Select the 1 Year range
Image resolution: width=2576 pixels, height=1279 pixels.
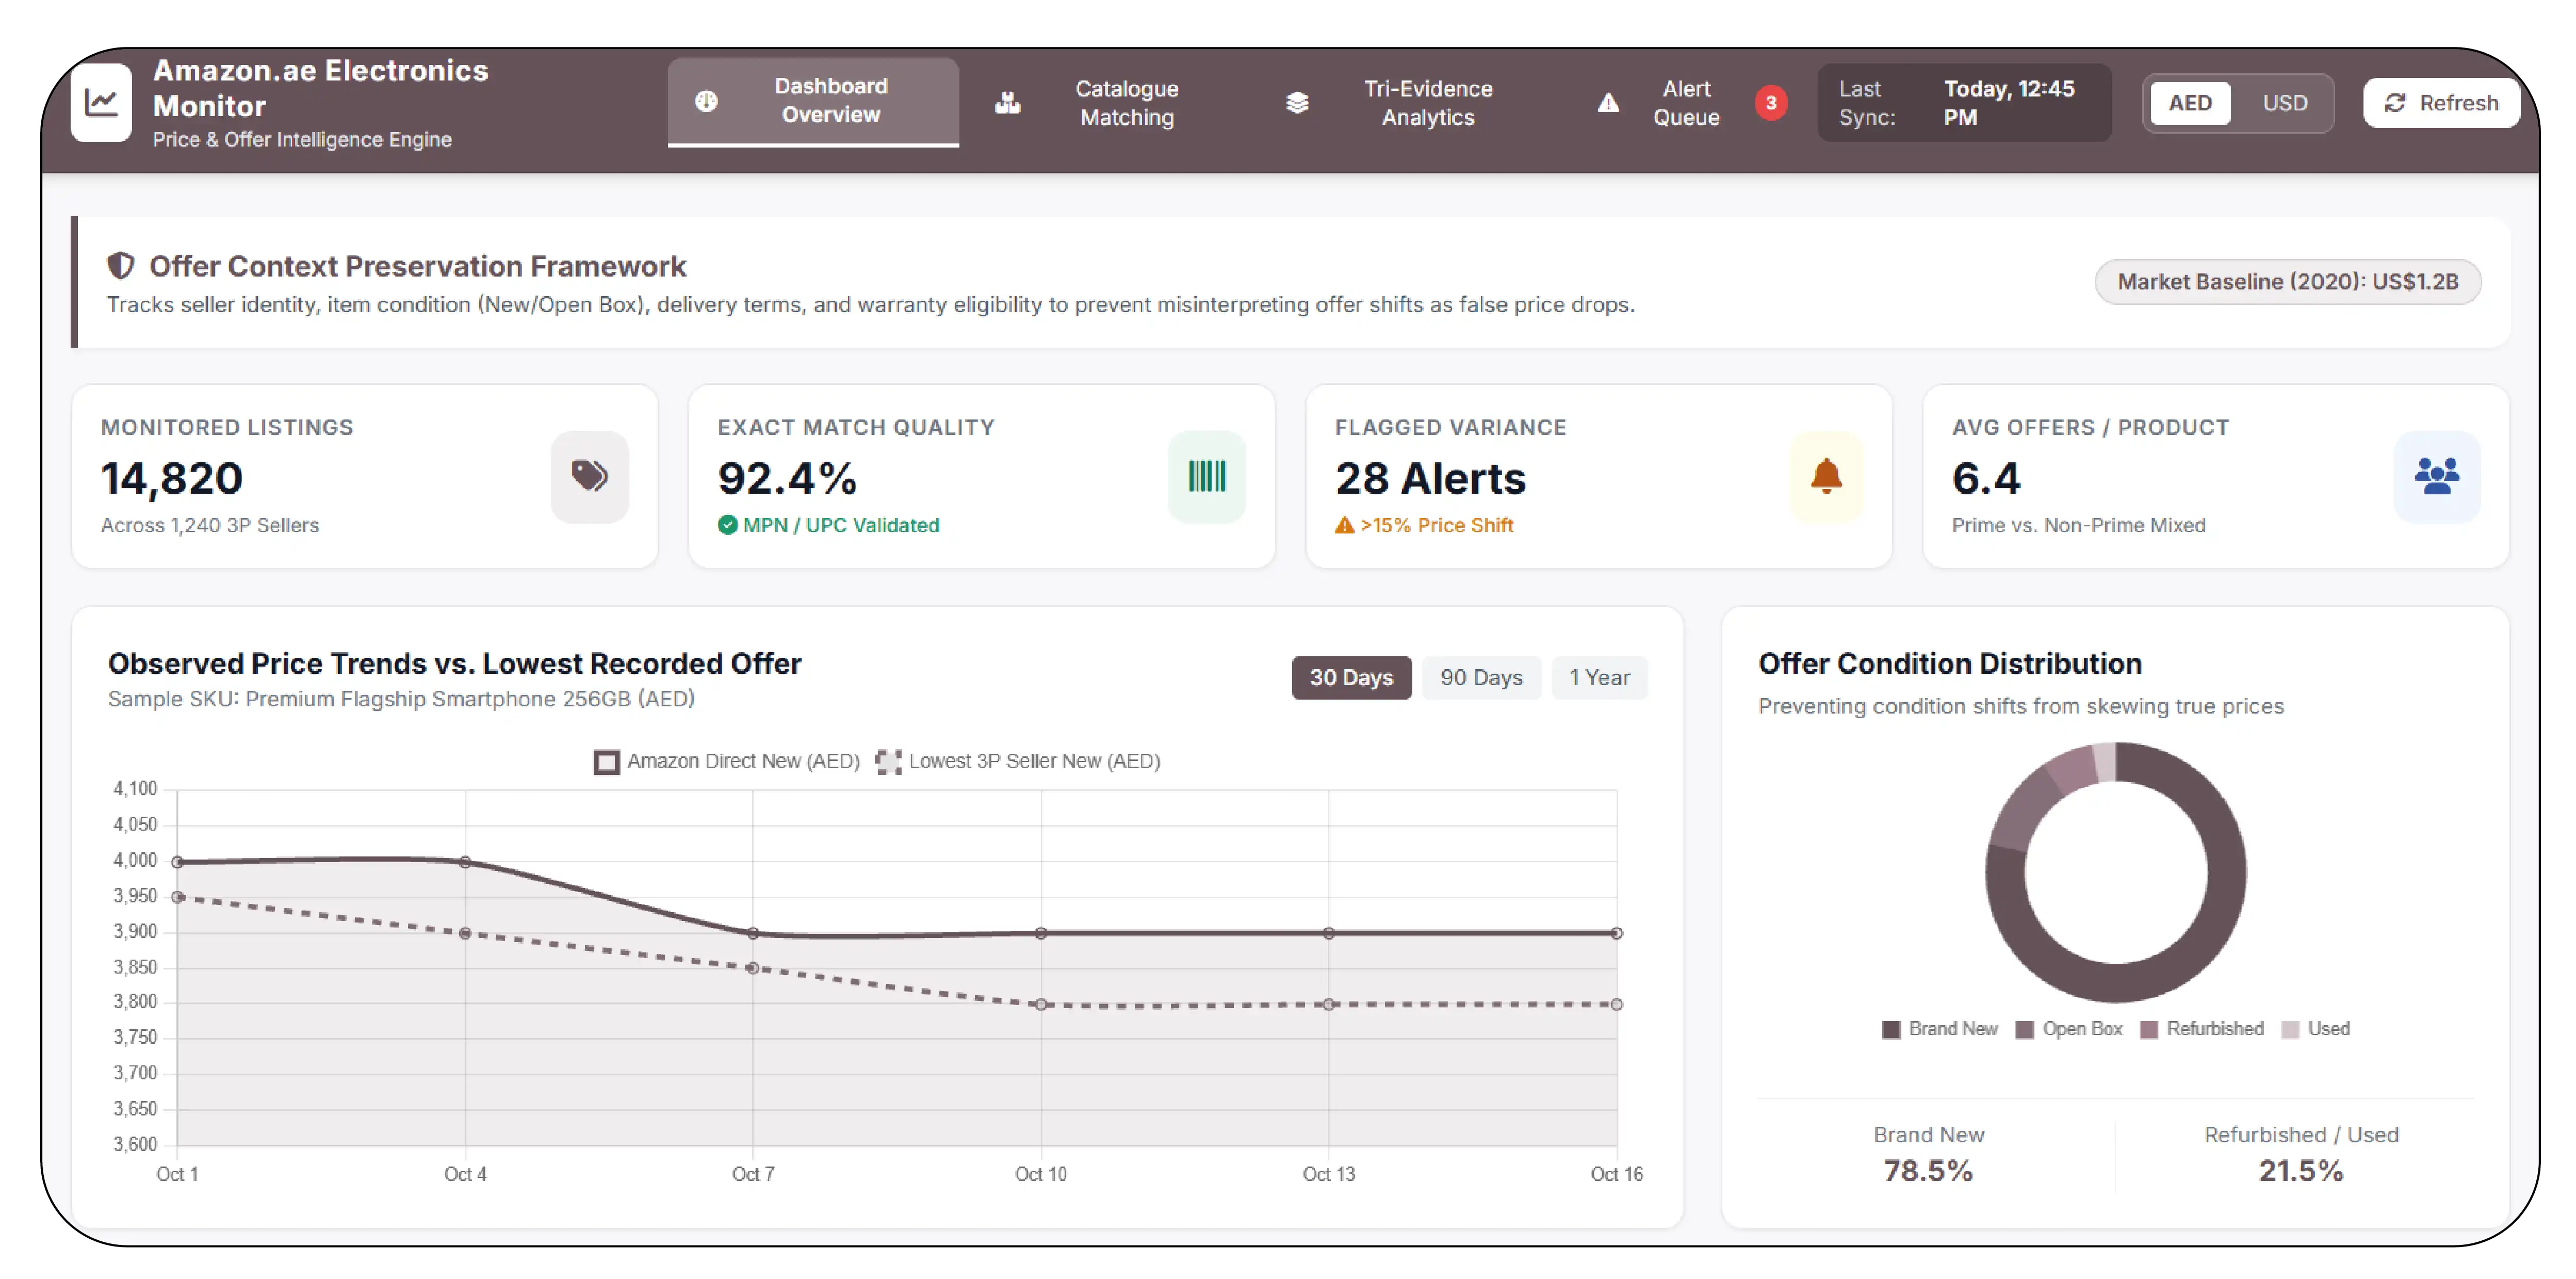pos(1599,677)
